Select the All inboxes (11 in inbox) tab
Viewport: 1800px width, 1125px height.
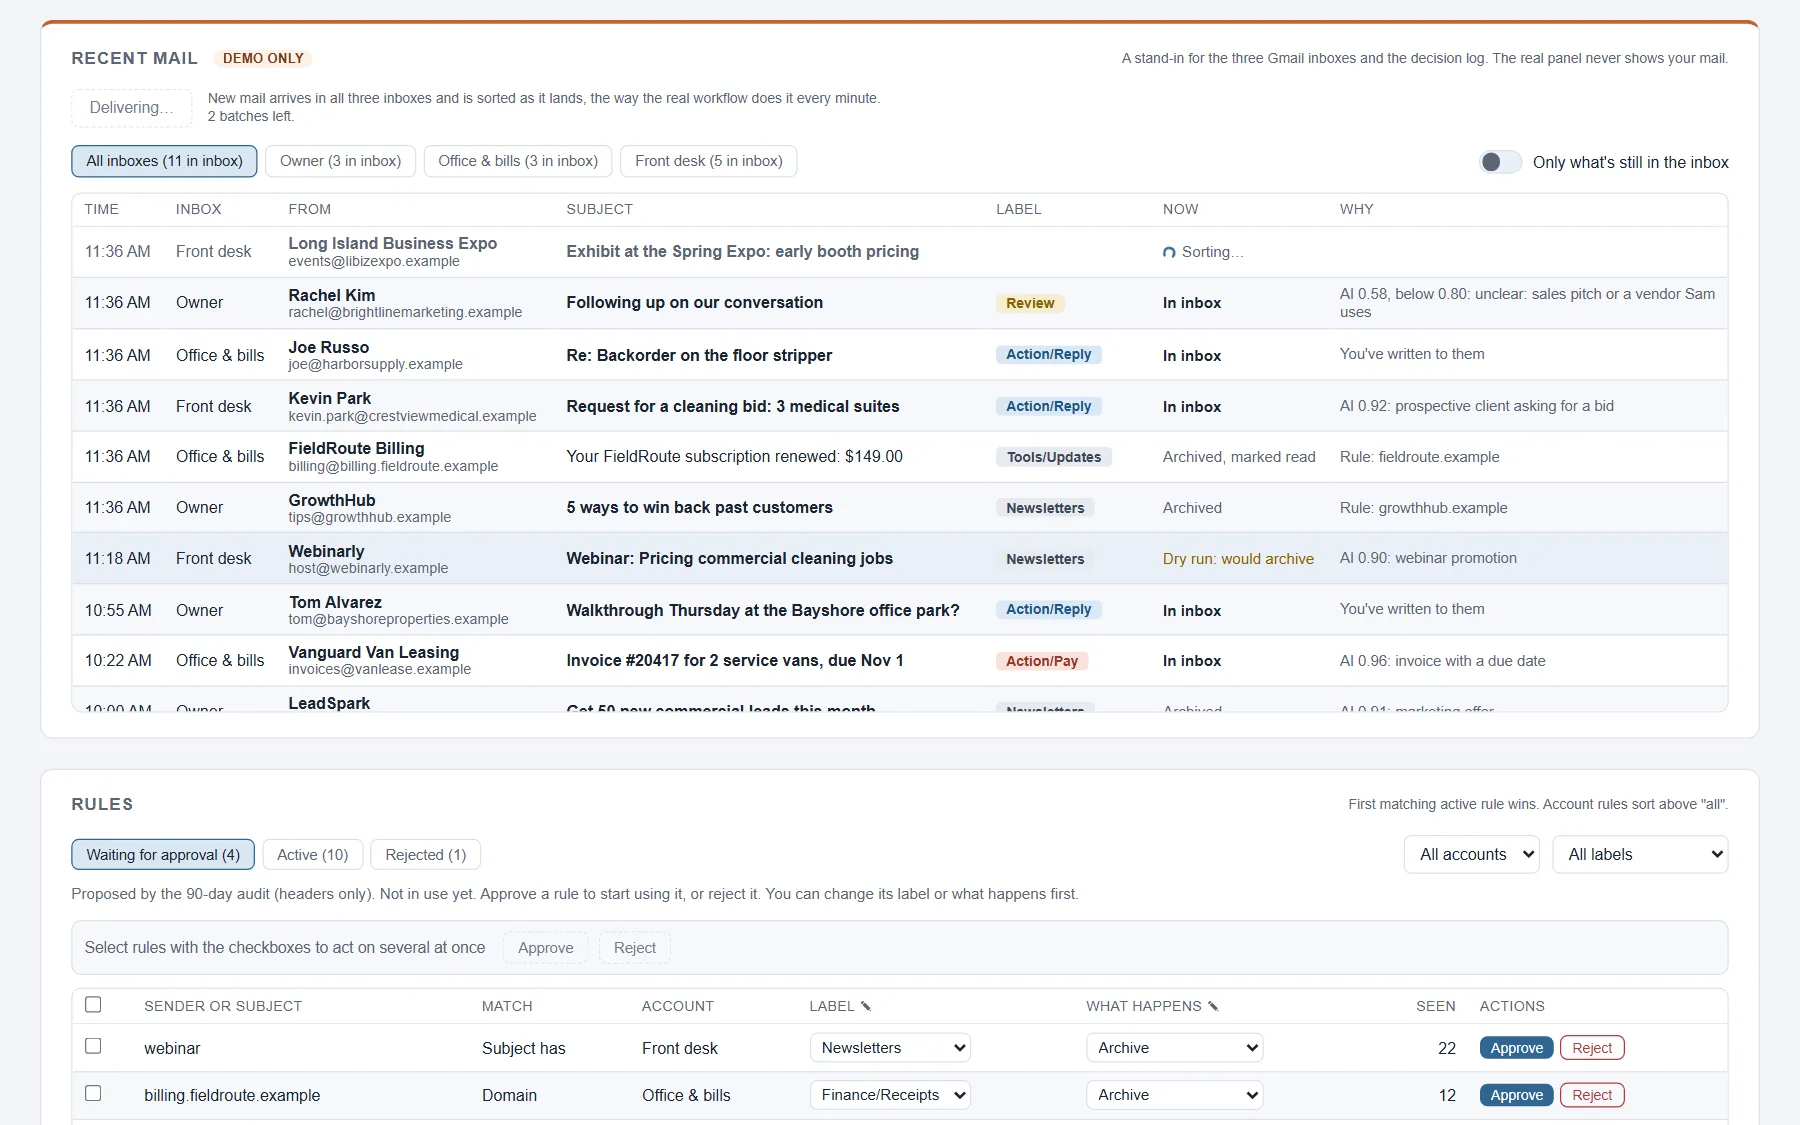point(164,161)
